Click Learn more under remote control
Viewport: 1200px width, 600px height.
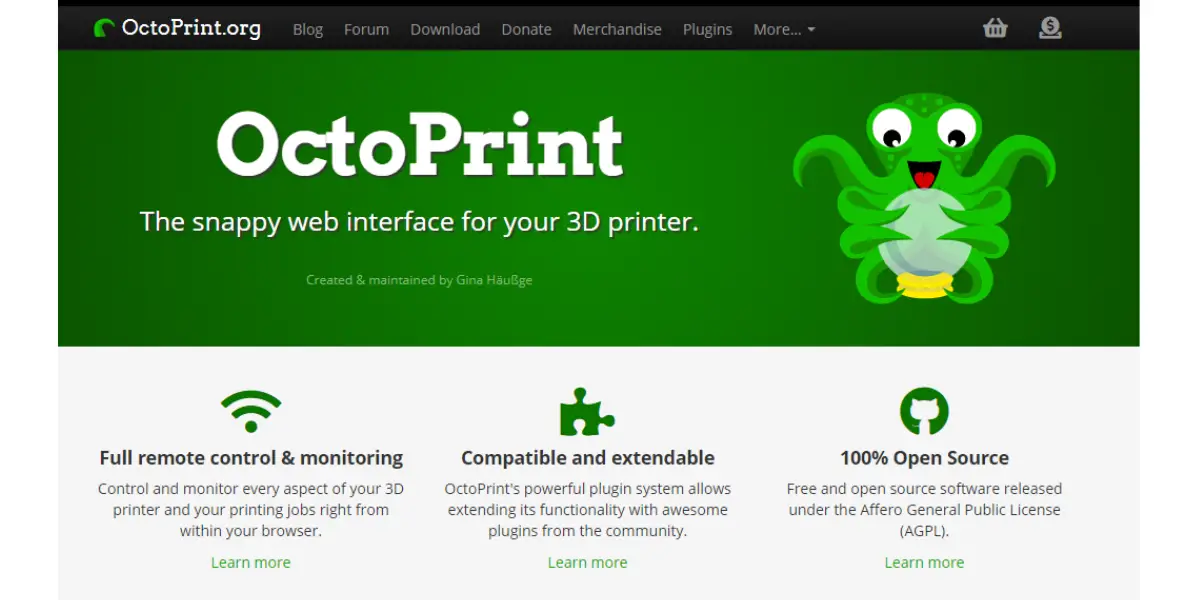point(251,562)
